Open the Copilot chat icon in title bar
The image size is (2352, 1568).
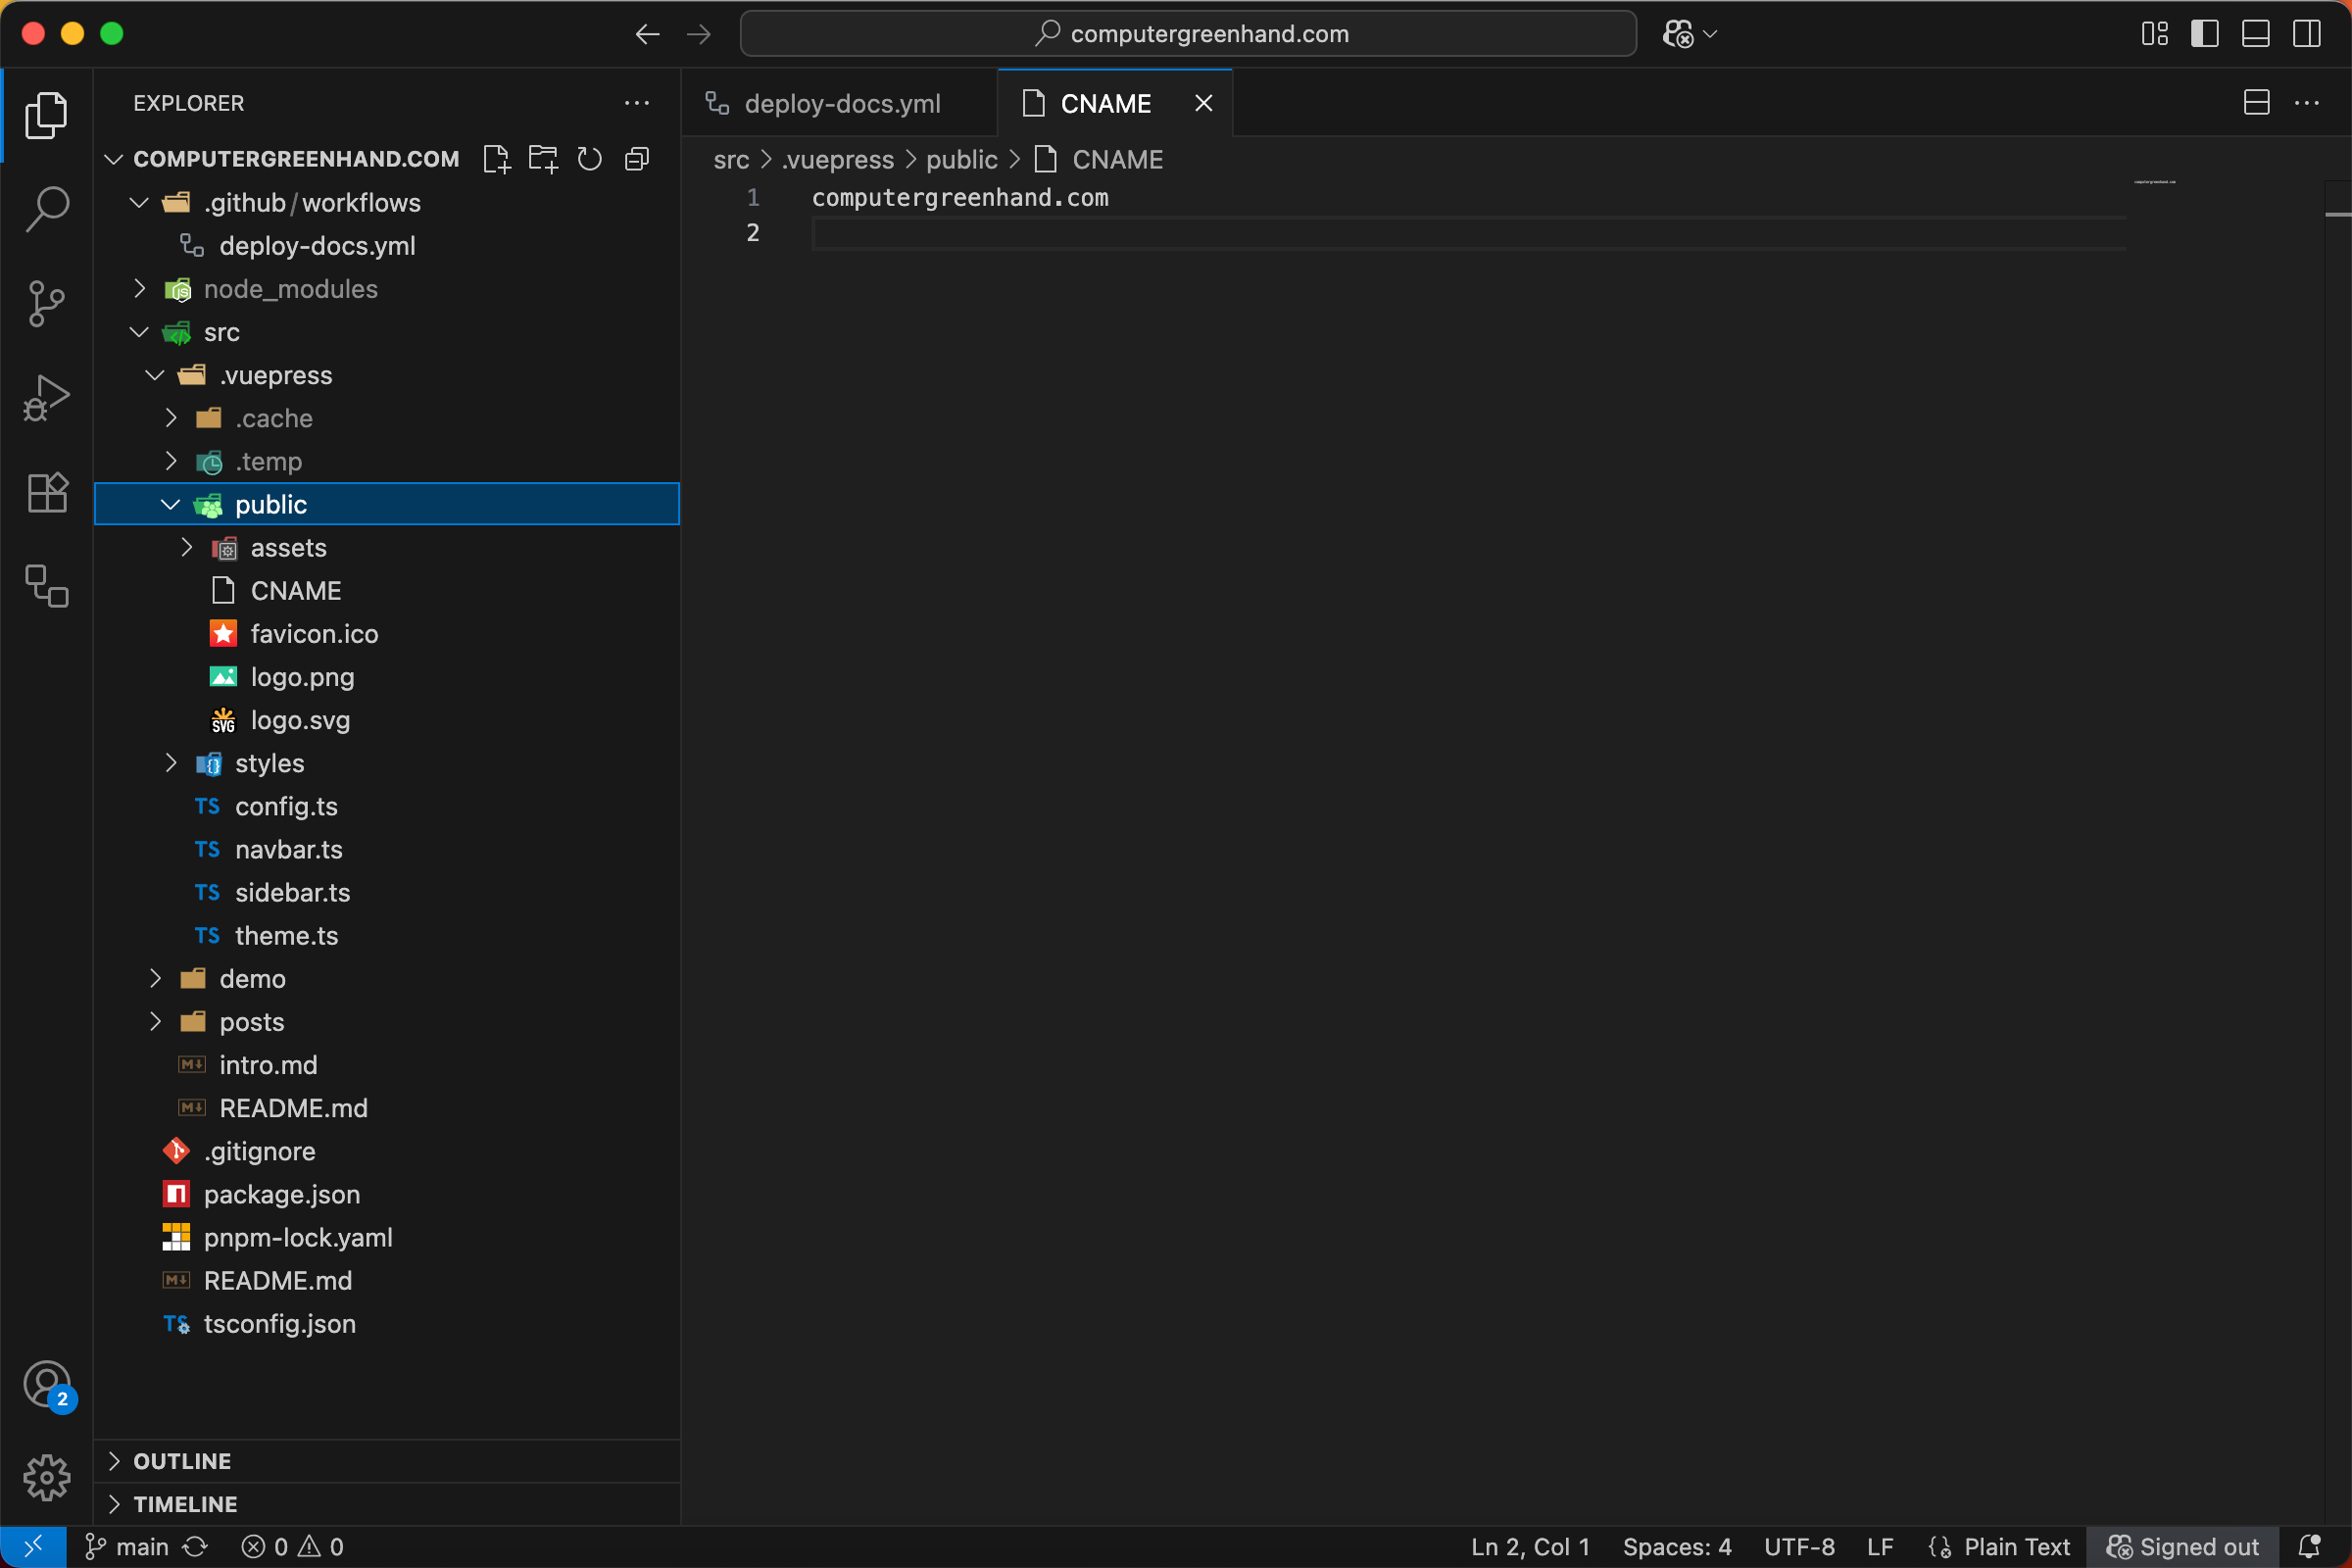pyautogui.click(x=1678, y=34)
